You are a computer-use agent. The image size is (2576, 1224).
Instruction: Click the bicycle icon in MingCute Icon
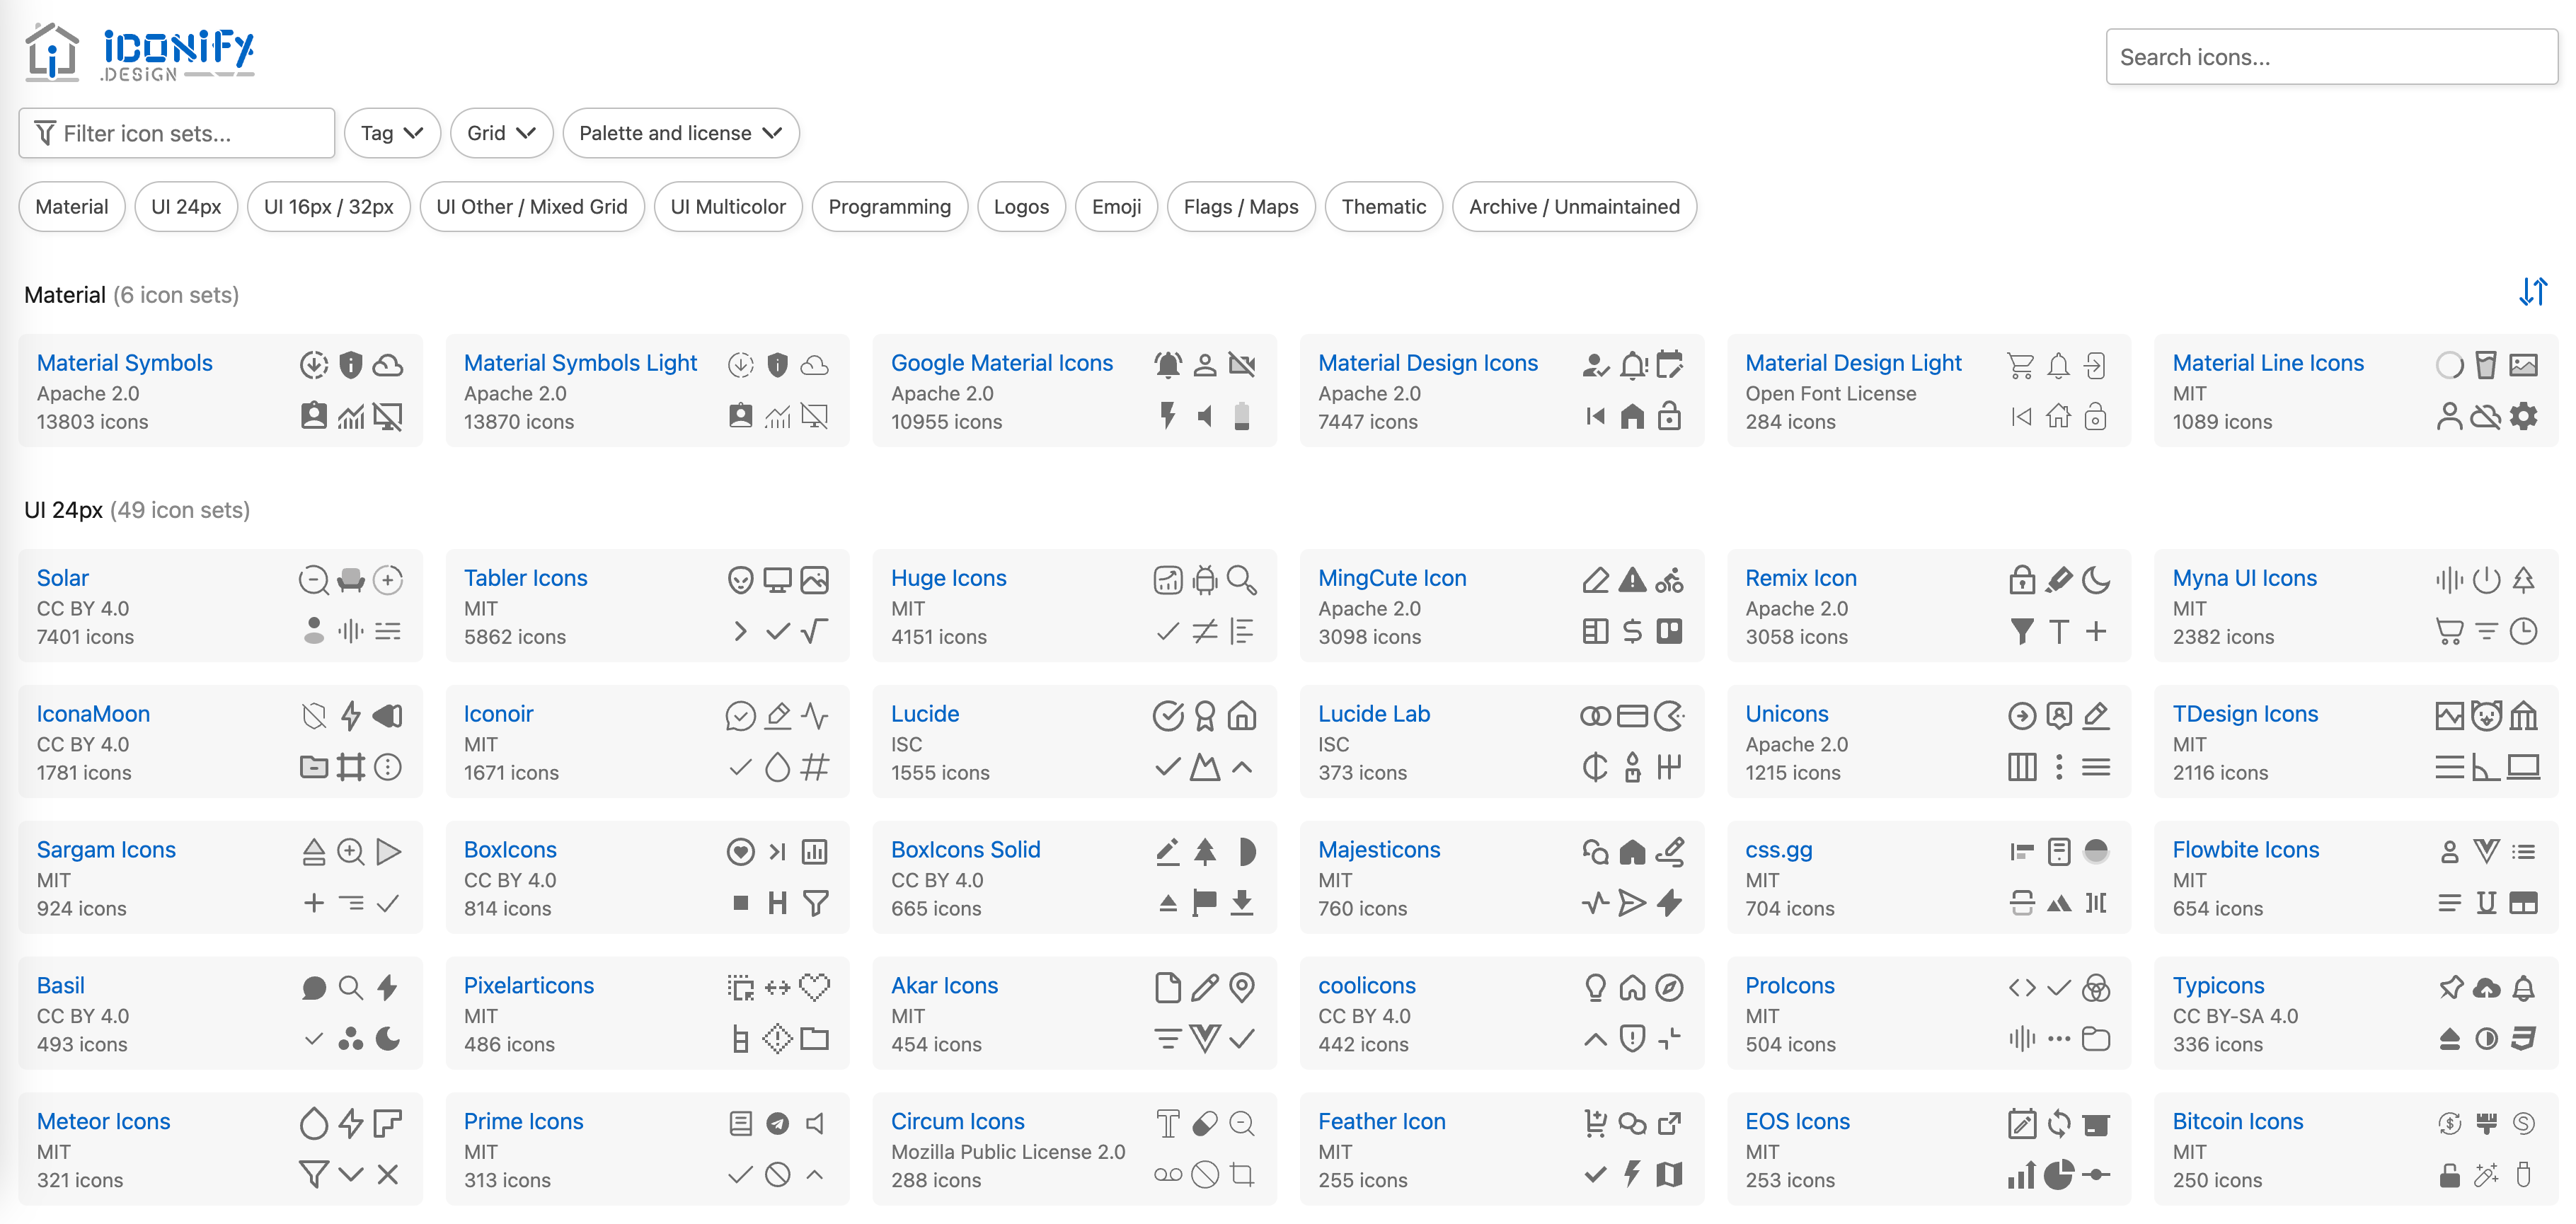[1669, 580]
